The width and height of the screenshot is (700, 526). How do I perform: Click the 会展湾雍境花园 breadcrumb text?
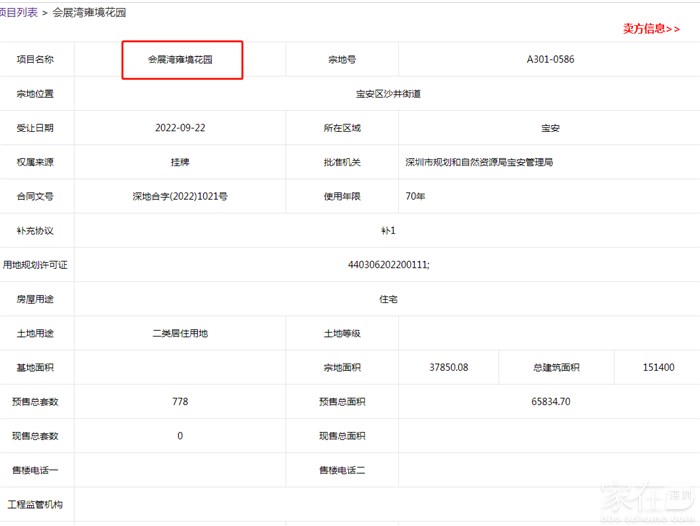[89, 12]
